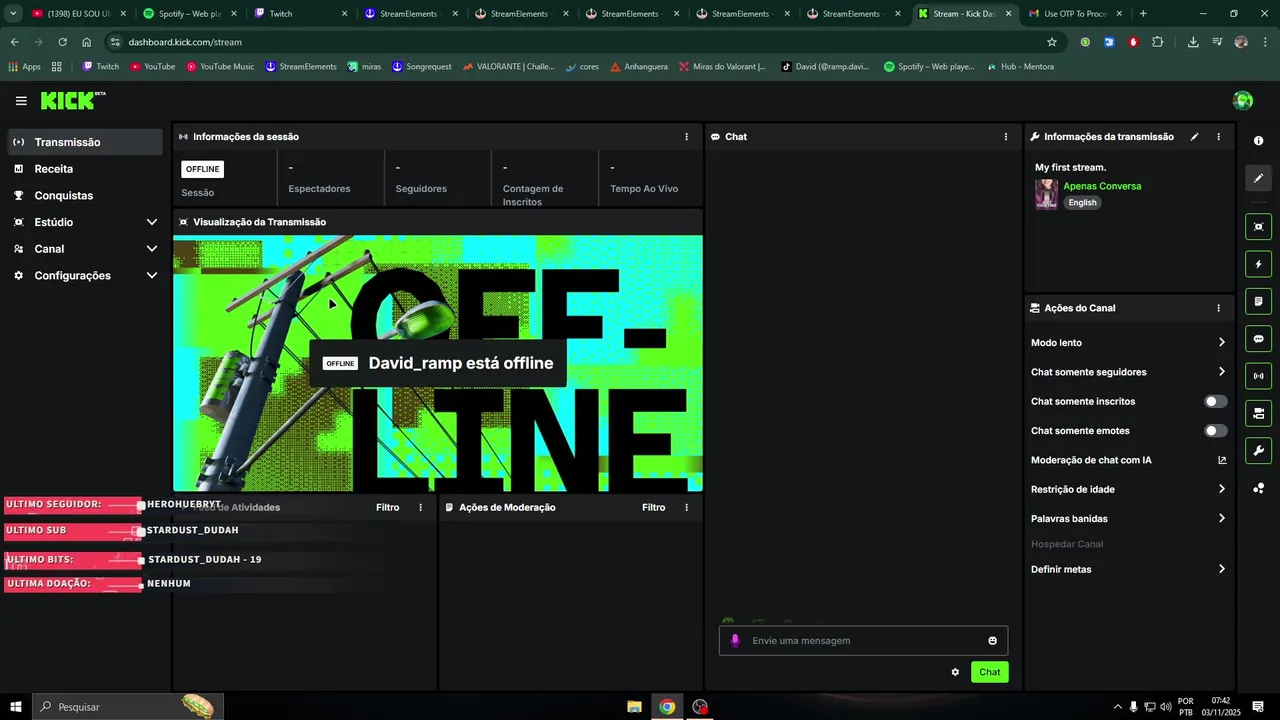This screenshot has width=1280, height=720.
Task: Open Ações do Canal three-dot menu
Action: click(x=1218, y=308)
